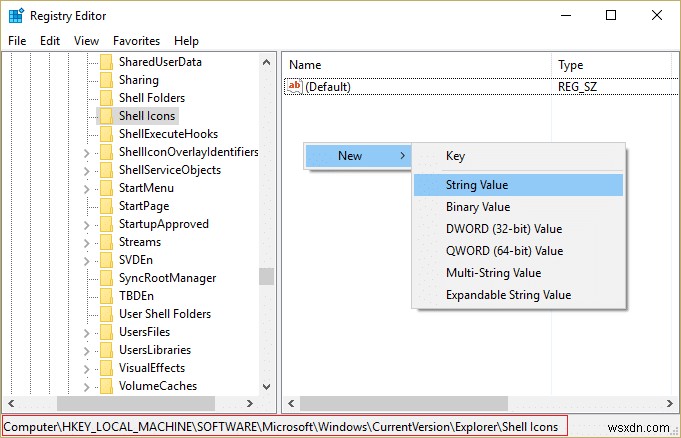
Task: Click the Shell Folders folder icon
Action: [106, 98]
